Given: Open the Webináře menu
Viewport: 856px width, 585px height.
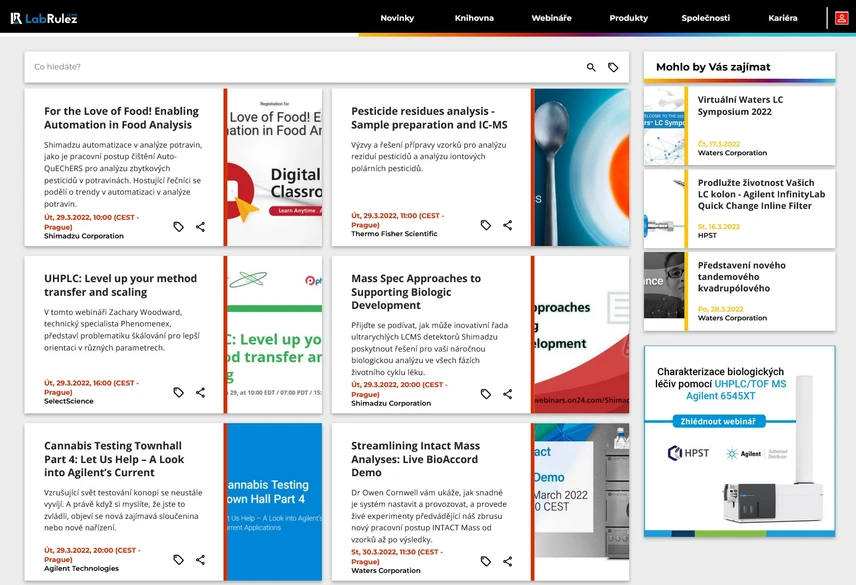Looking at the screenshot, I should tap(551, 18).
